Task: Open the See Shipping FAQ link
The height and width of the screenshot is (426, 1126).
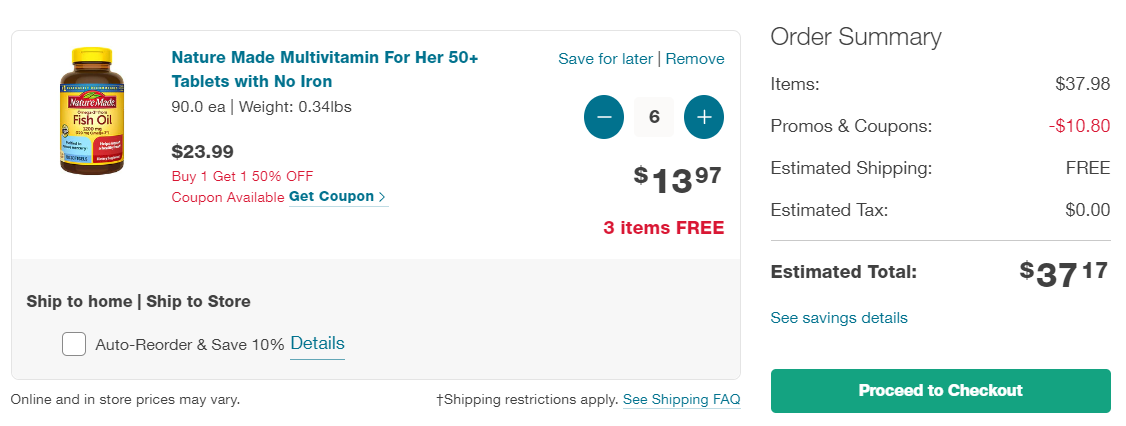Action: [681, 399]
